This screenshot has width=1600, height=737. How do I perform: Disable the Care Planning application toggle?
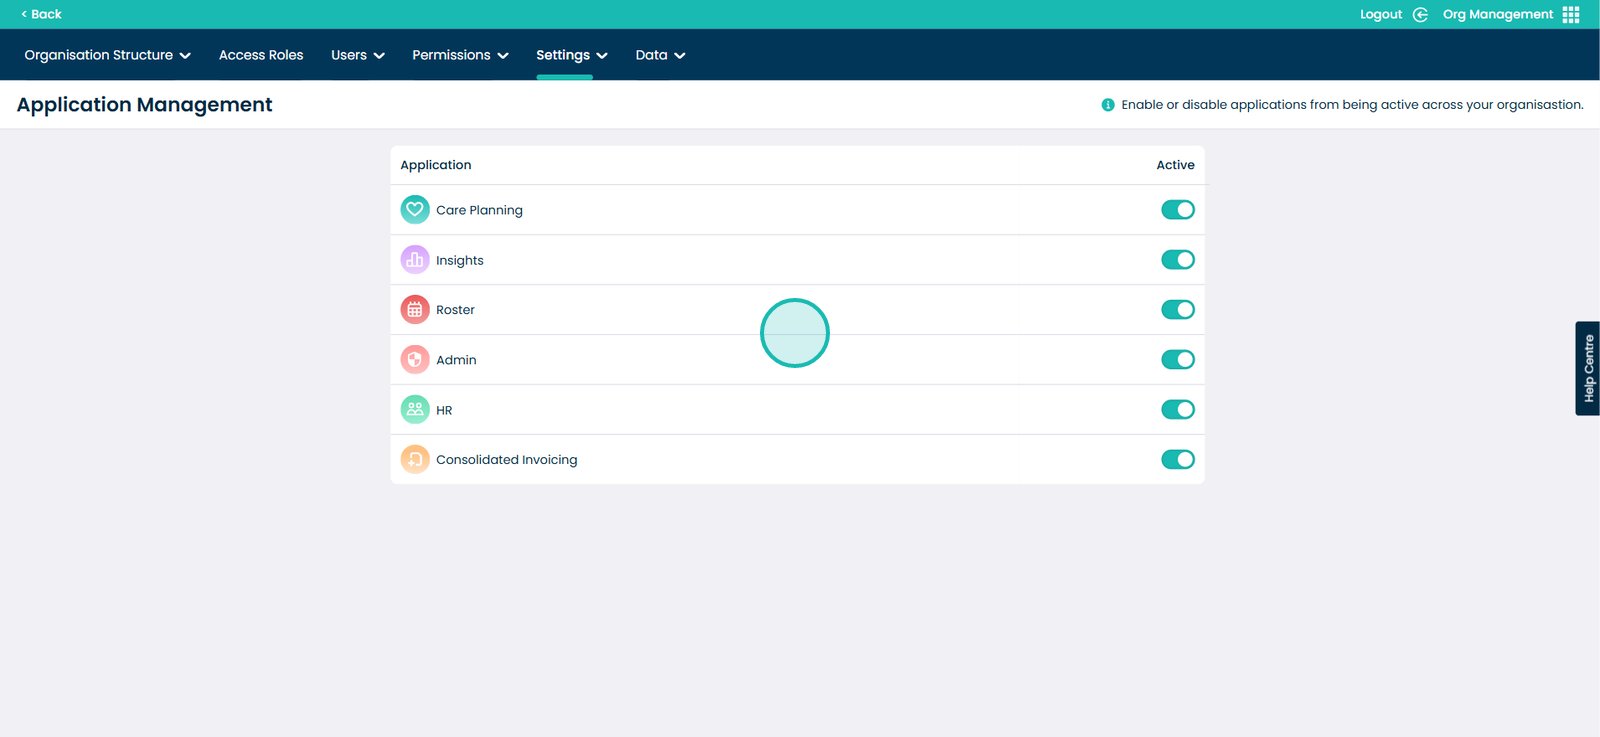click(x=1177, y=210)
